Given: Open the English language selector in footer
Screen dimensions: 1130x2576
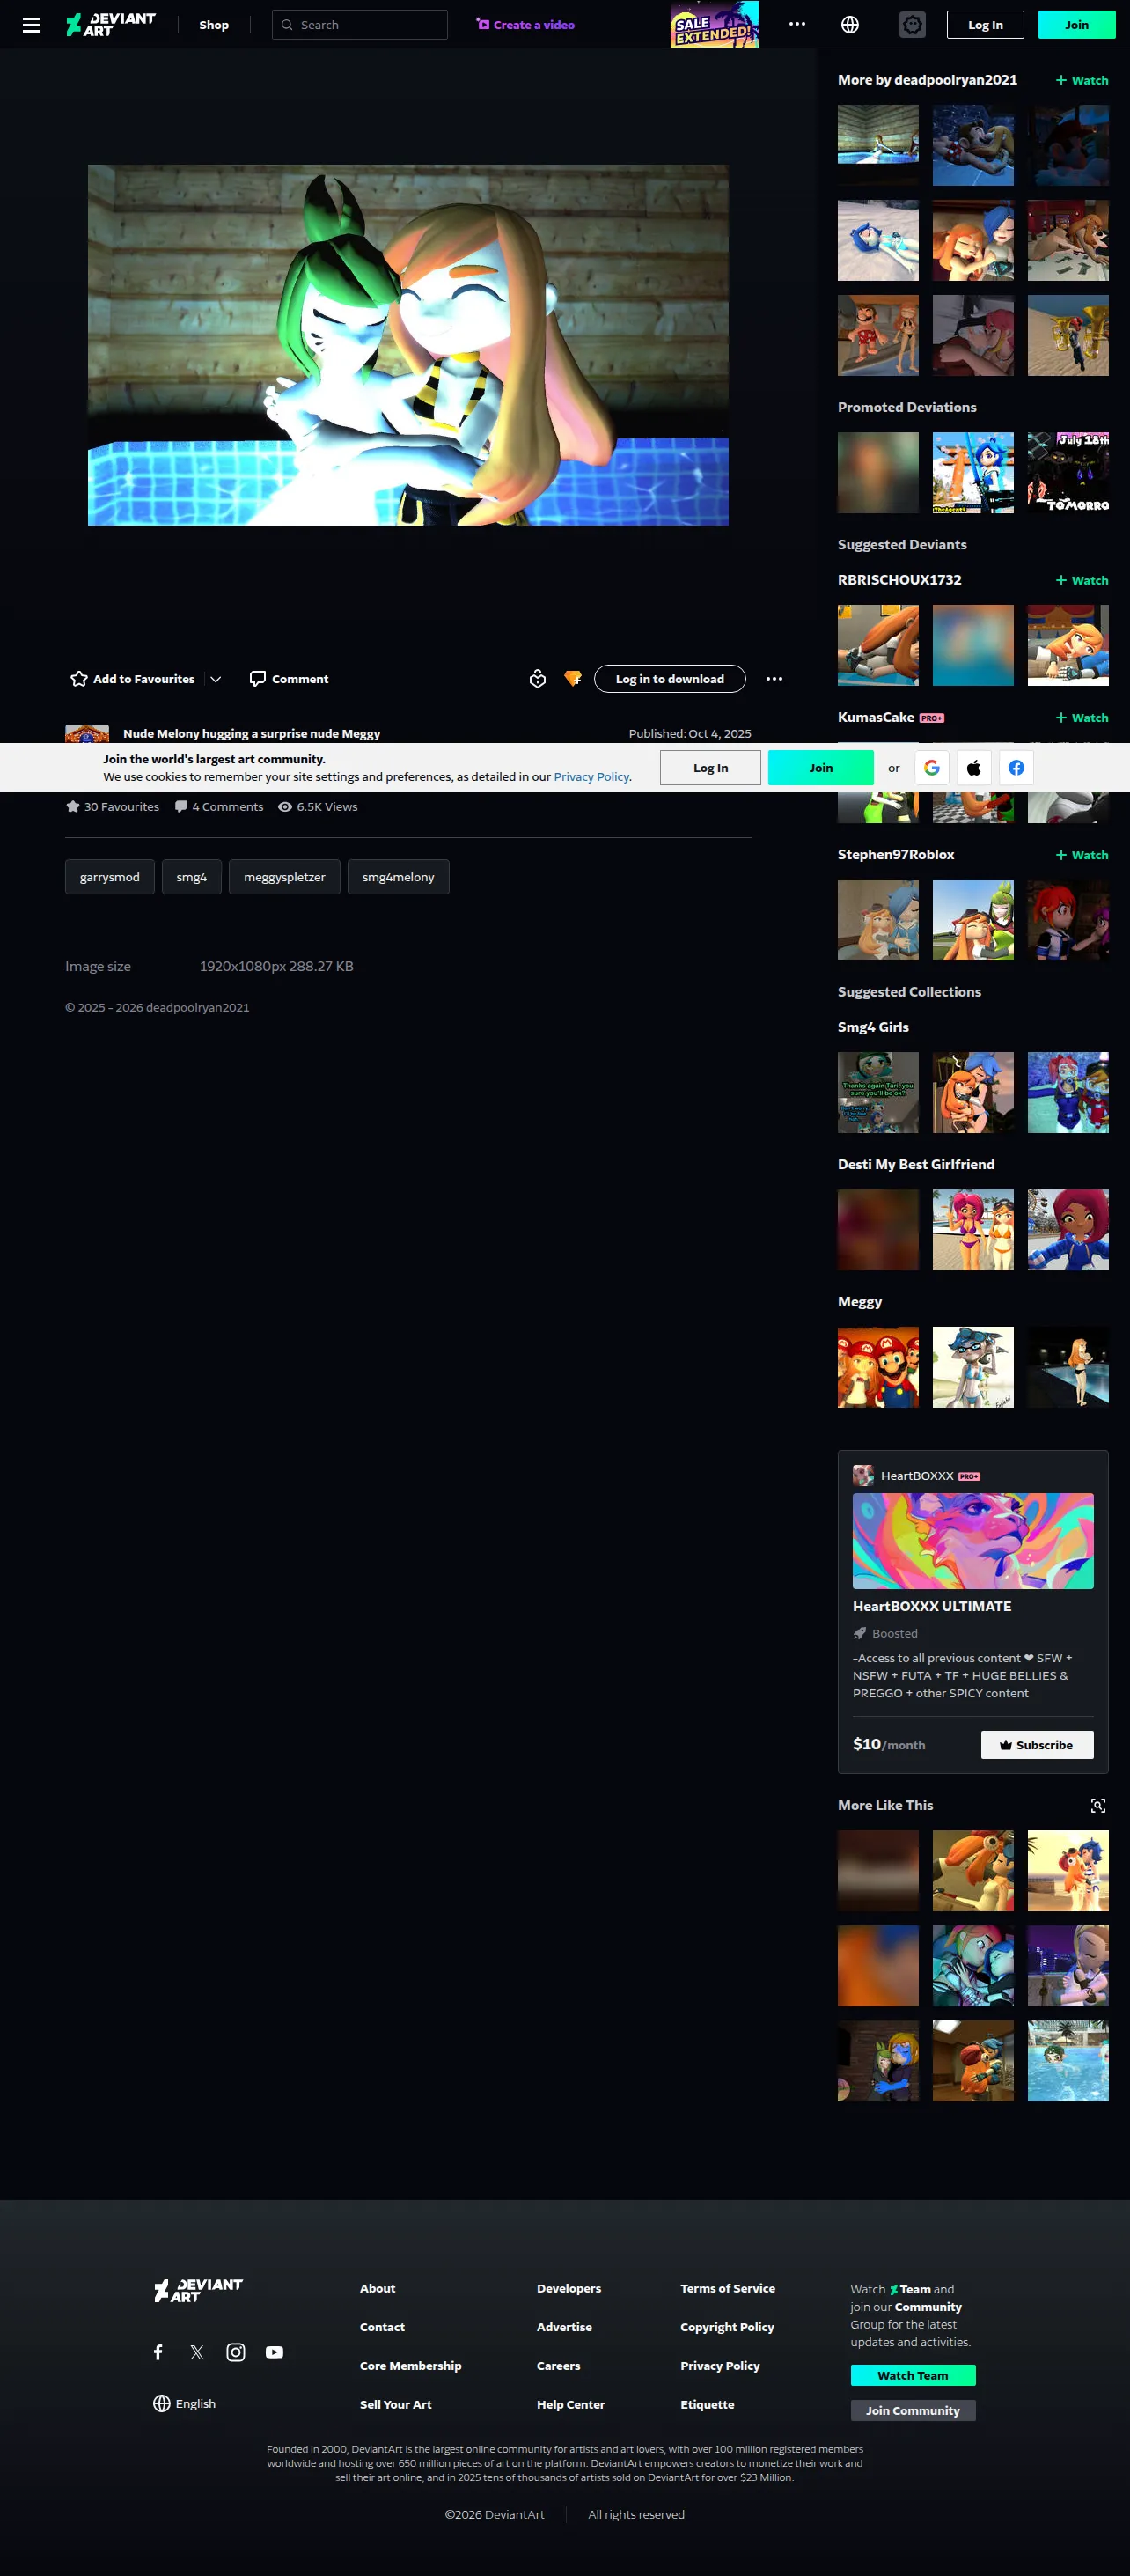Looking at the screenshot, I should pos(184,2403).
